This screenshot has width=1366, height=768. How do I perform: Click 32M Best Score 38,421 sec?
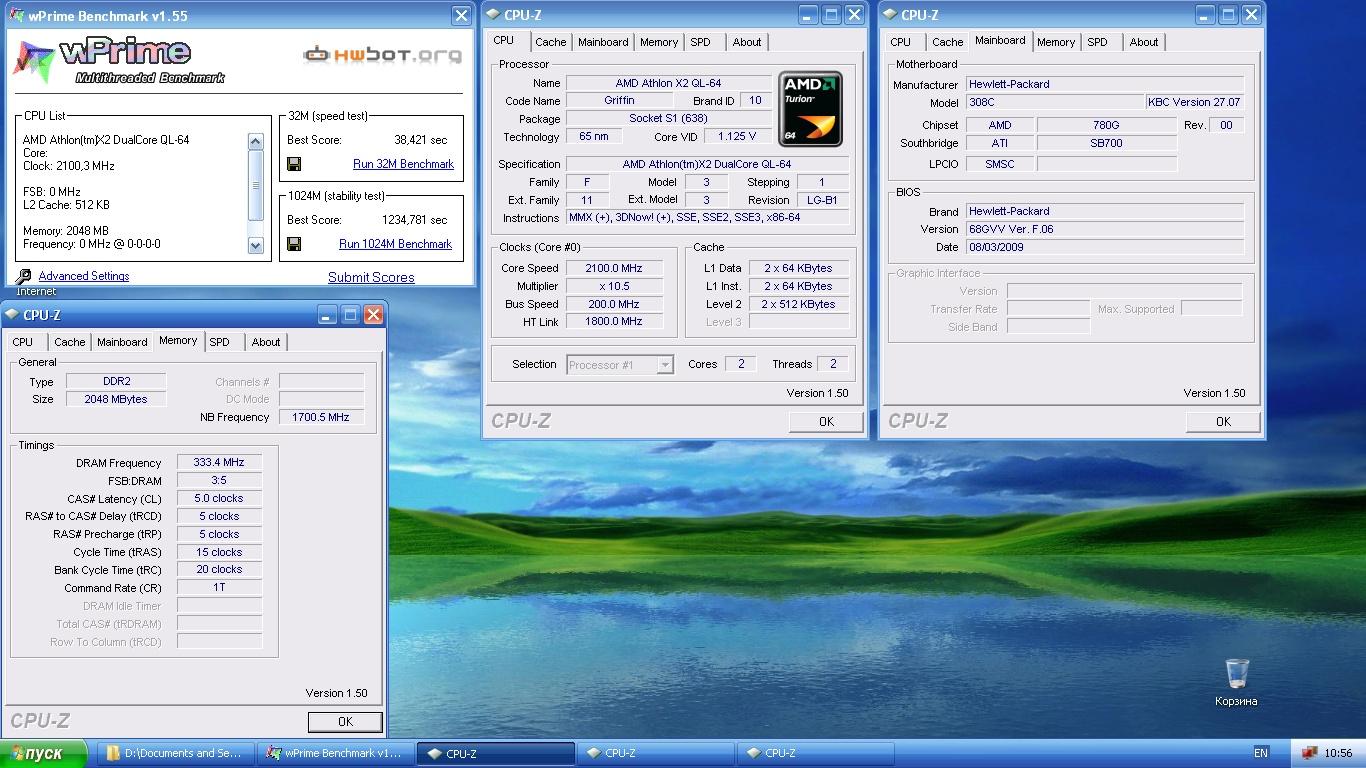click(421, 140)
